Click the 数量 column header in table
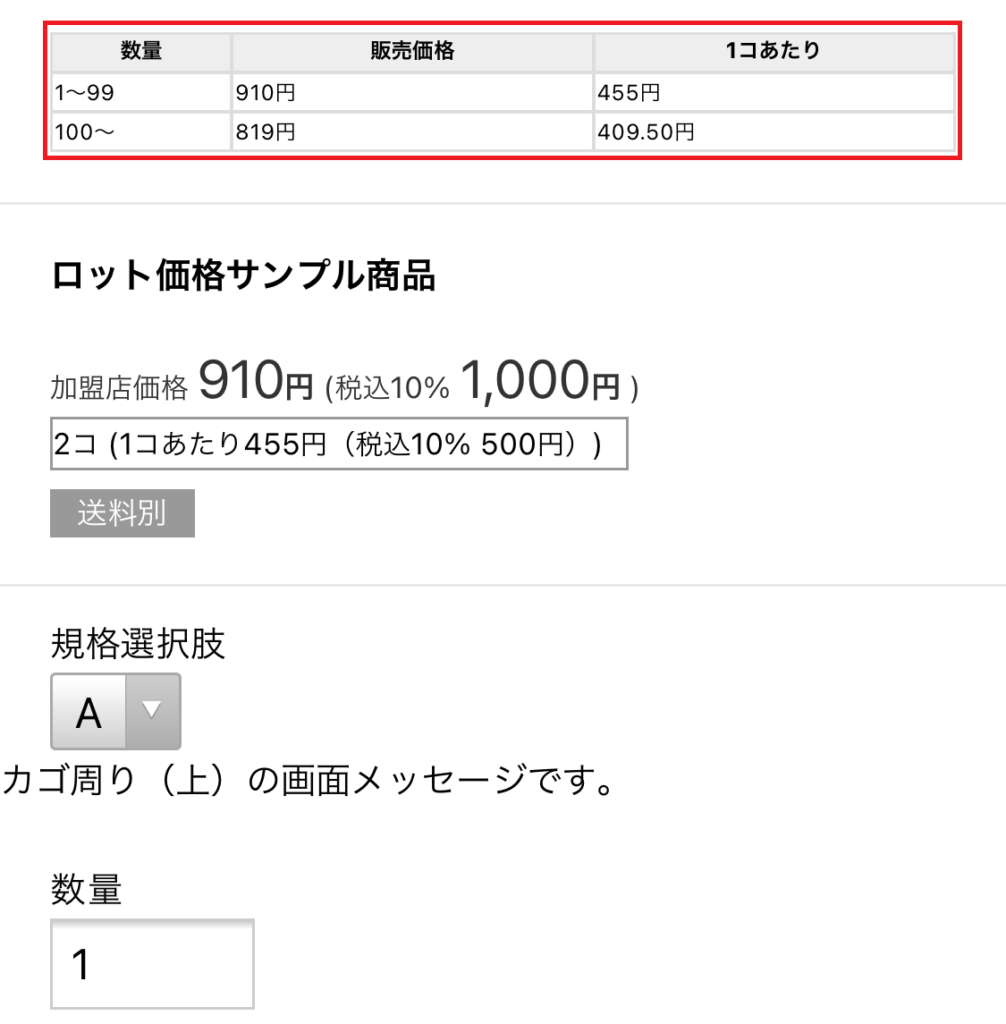The image size is (1006, 1024). (x=141, y=51)
